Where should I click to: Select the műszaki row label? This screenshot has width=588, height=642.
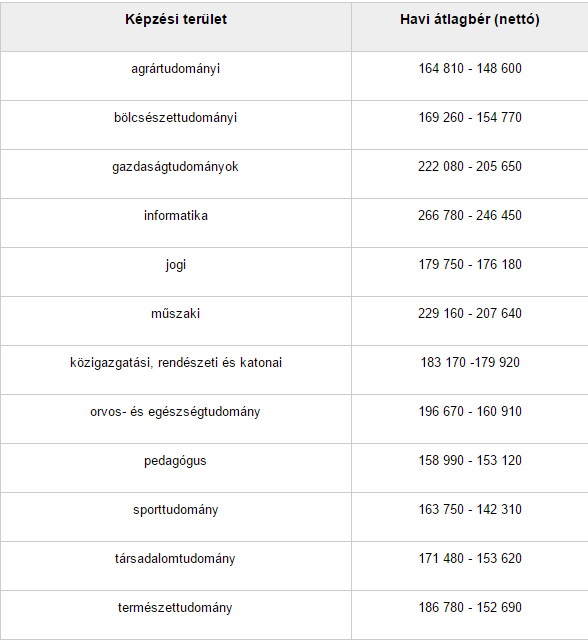pos(176,314)
